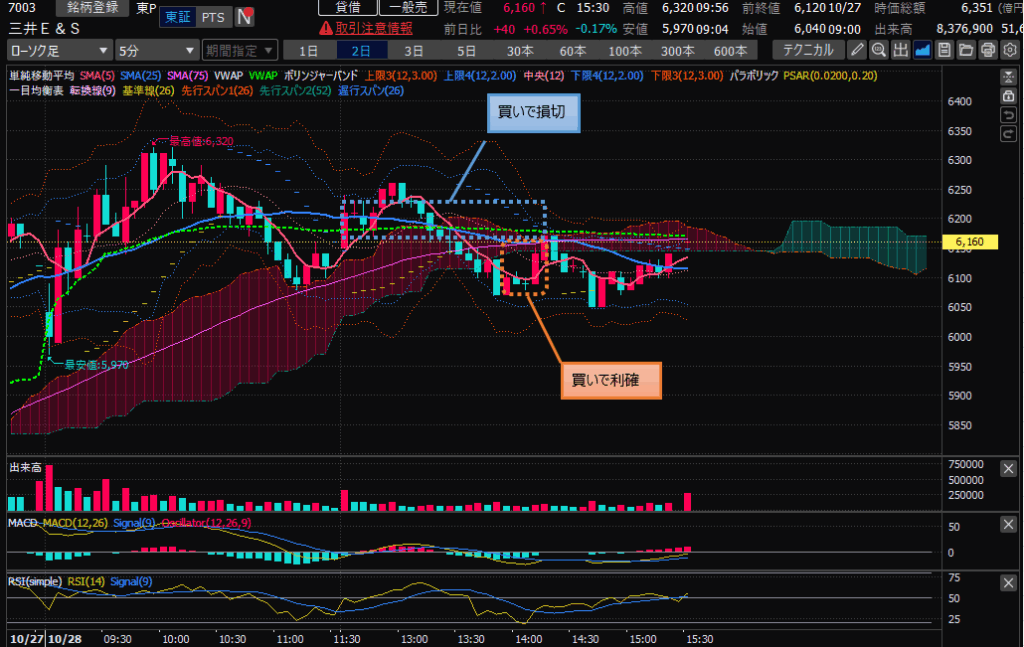Click the magnifier zoom icon in toolbar
The image size is (1024, 647).
[879, 49]
